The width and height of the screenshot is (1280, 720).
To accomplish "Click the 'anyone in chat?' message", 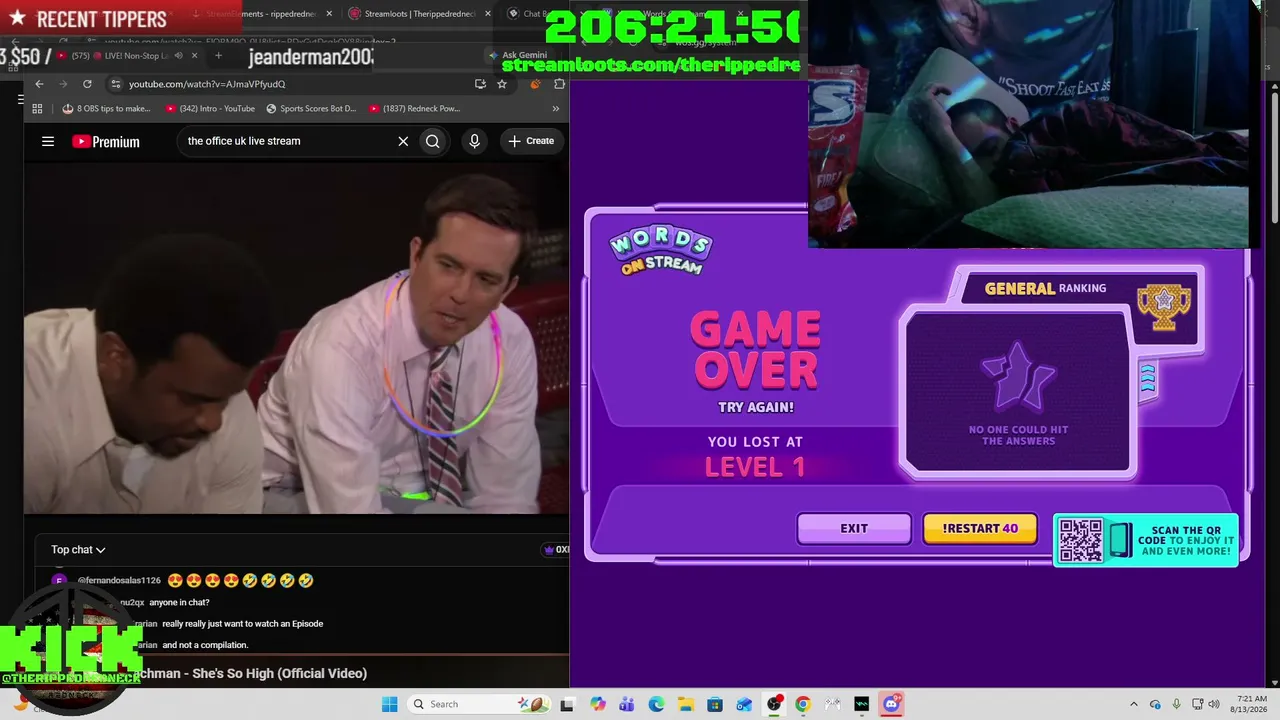I will [x=179, y=603].
